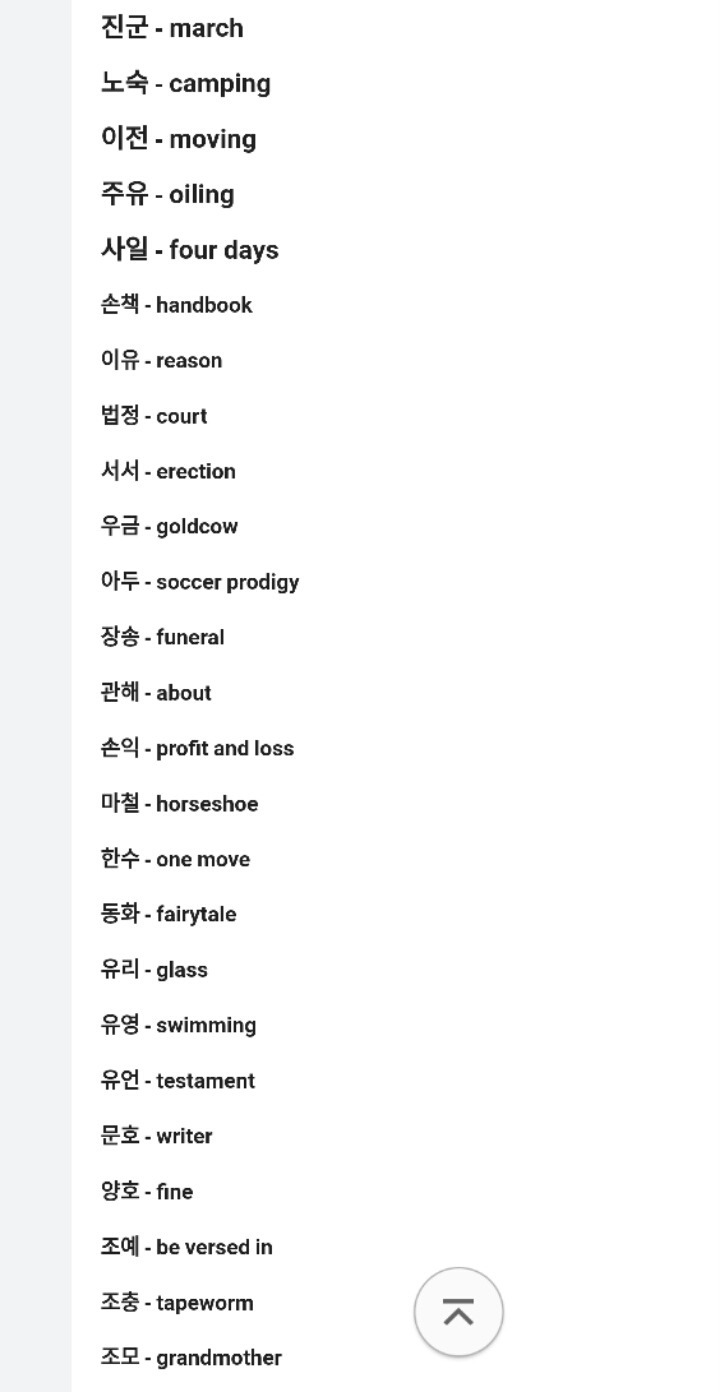Click the 동화 - fairytale line

click(168, 914)
